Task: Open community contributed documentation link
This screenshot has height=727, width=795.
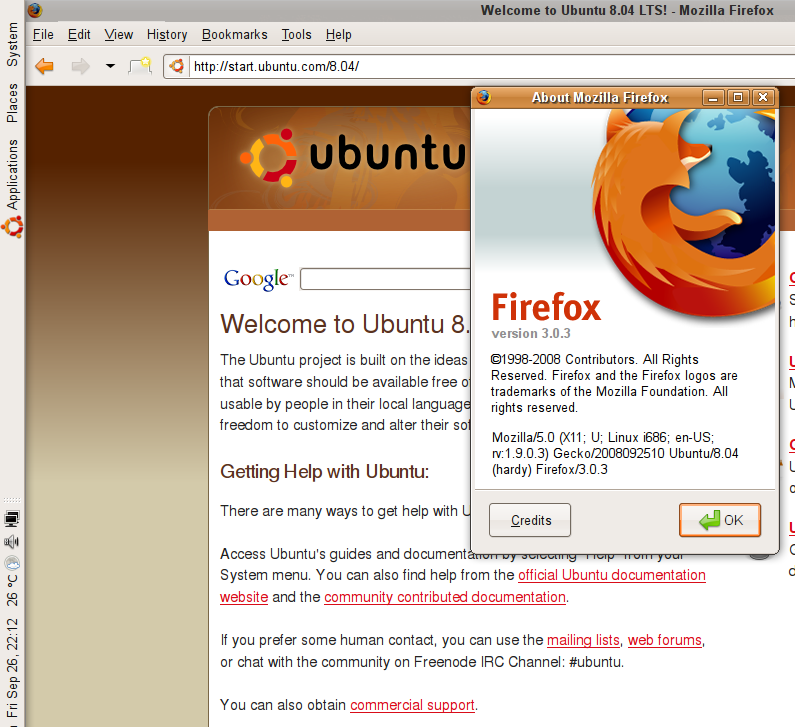Action: [445, 597]
